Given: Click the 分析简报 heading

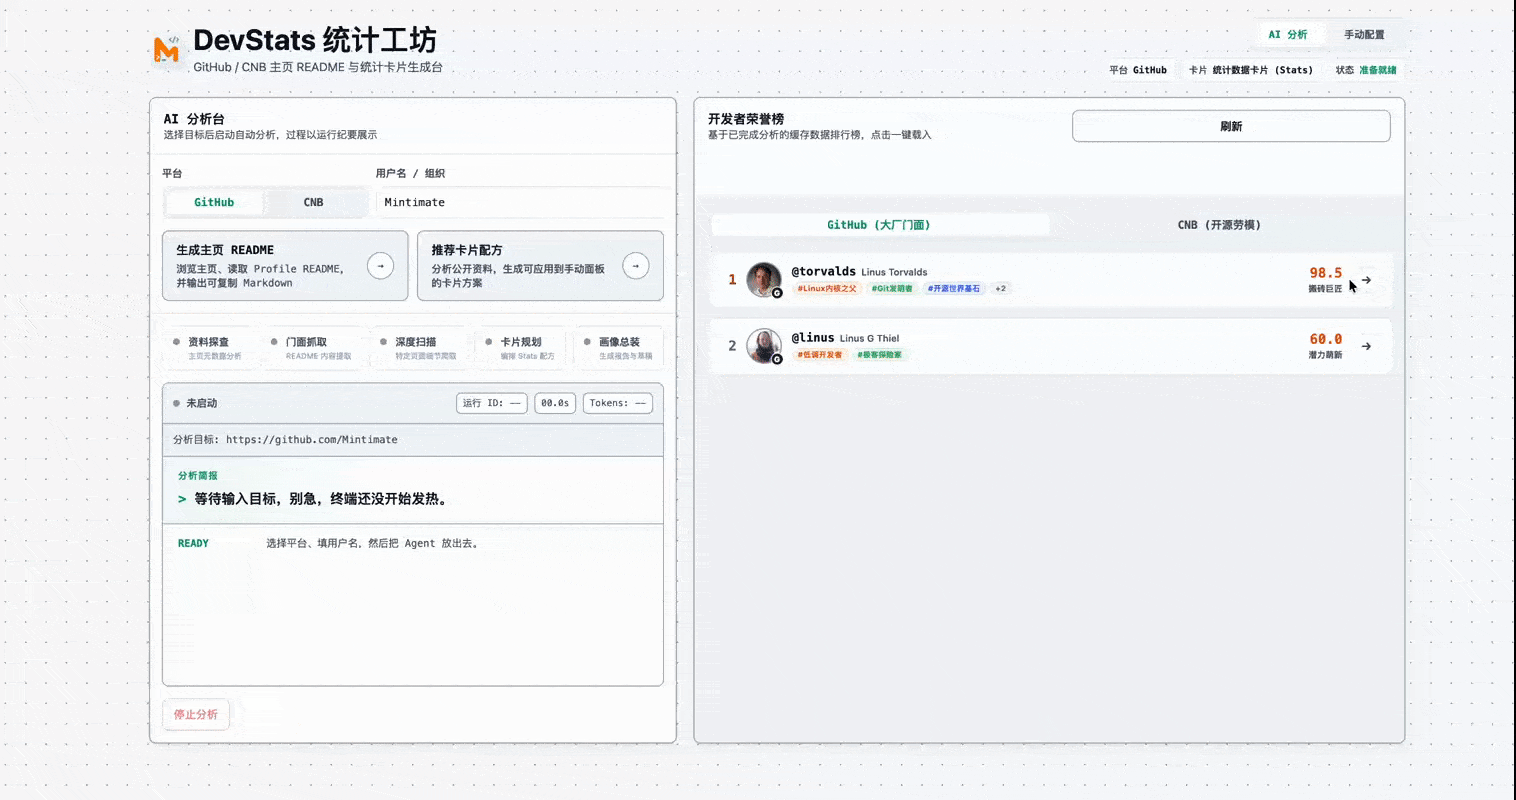Looking at the screenshot, I should click(198, 476).
